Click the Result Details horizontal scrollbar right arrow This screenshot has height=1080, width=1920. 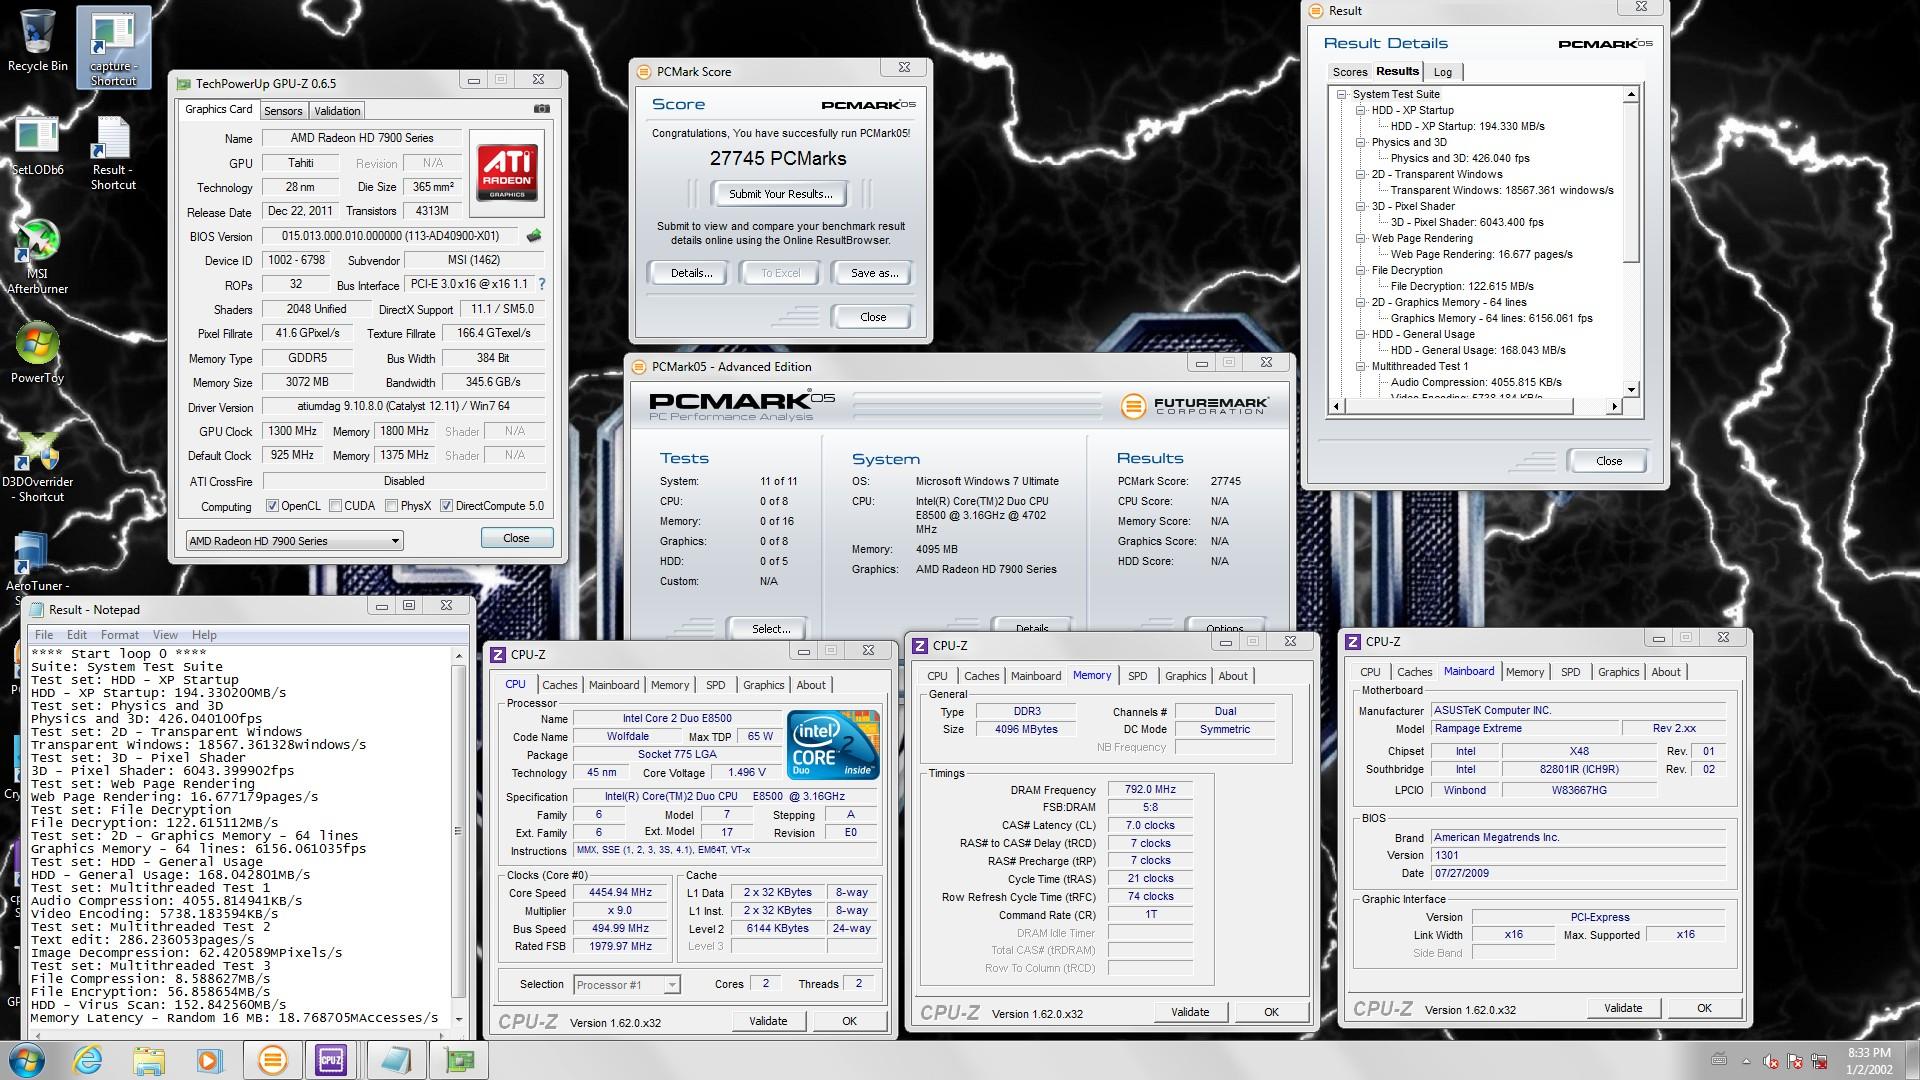pyautogui.click(x=1613, y=406)
